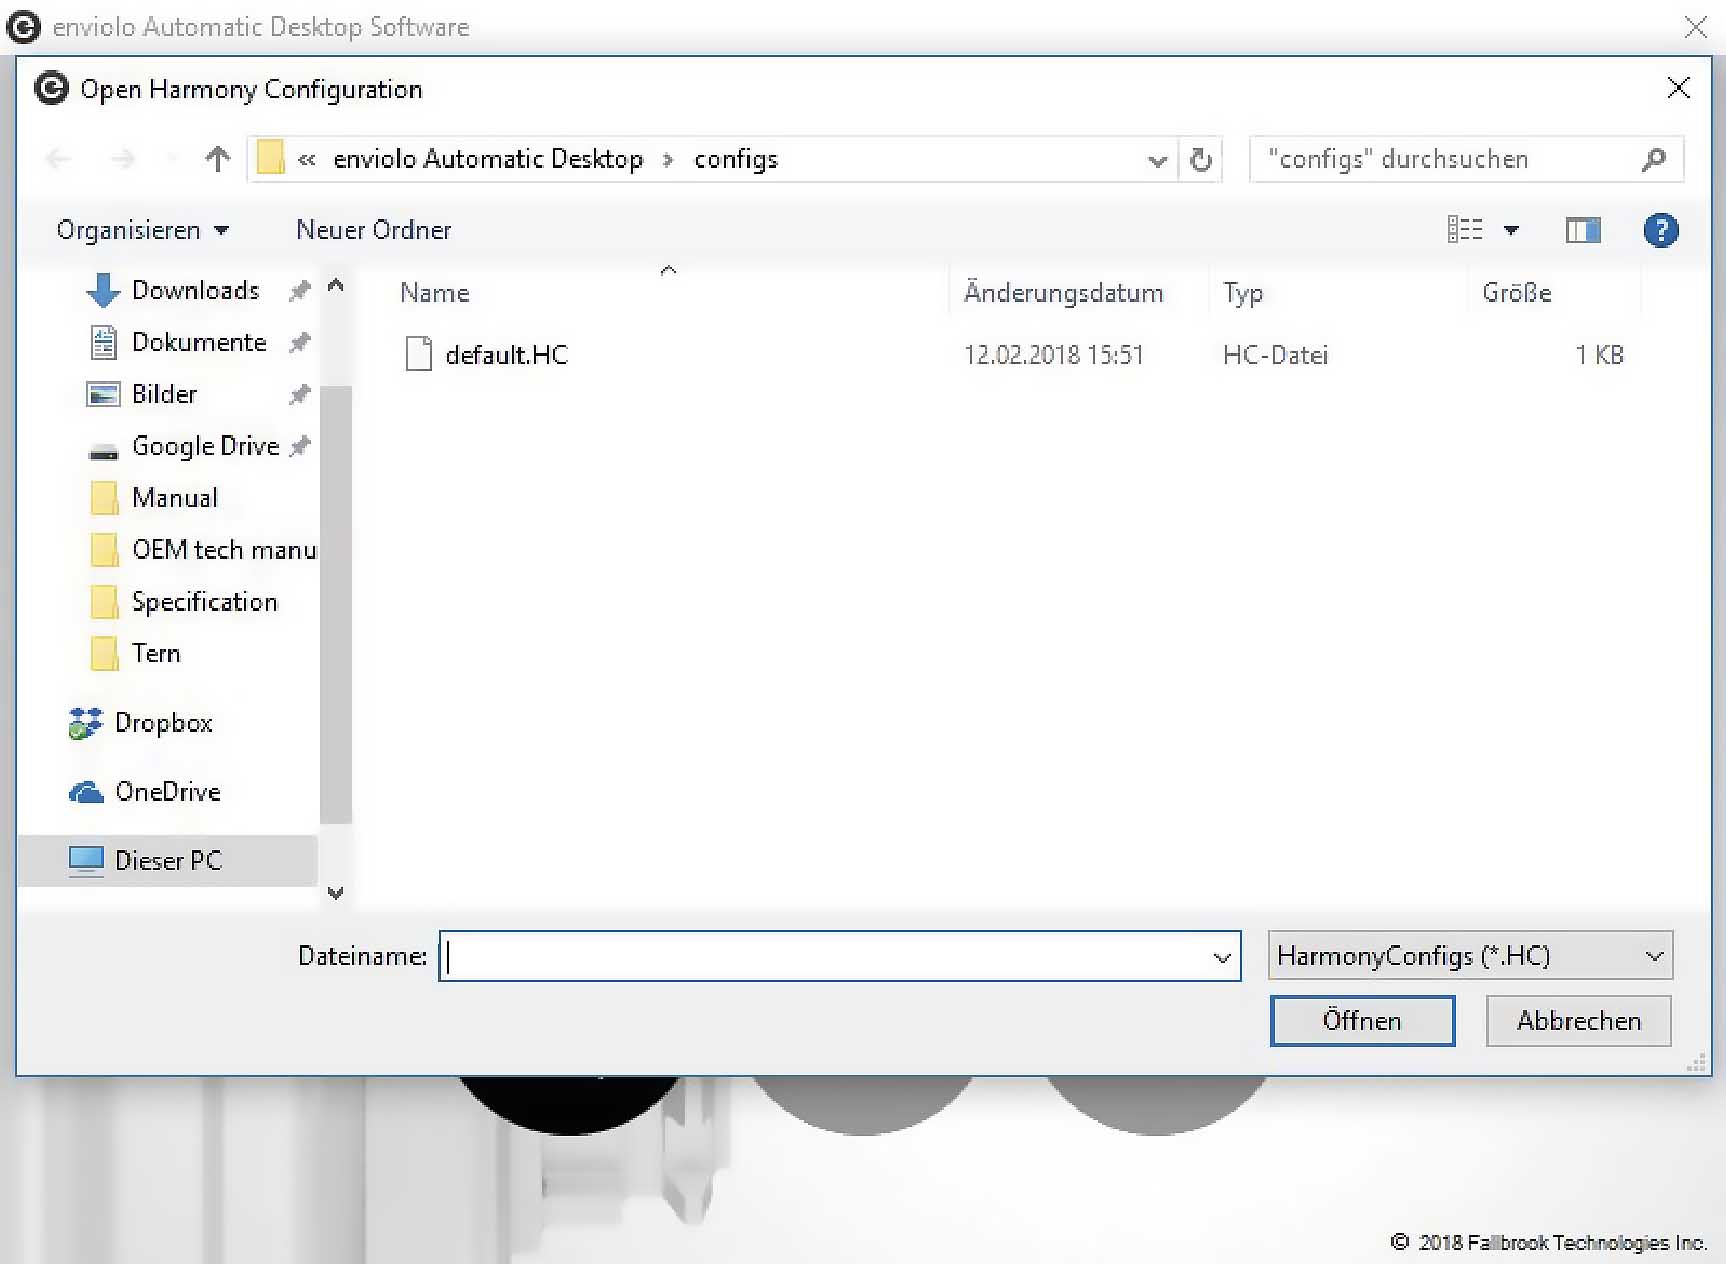Select the configs breadcrumb segment

pyautogui.click(x=735, y=160)
